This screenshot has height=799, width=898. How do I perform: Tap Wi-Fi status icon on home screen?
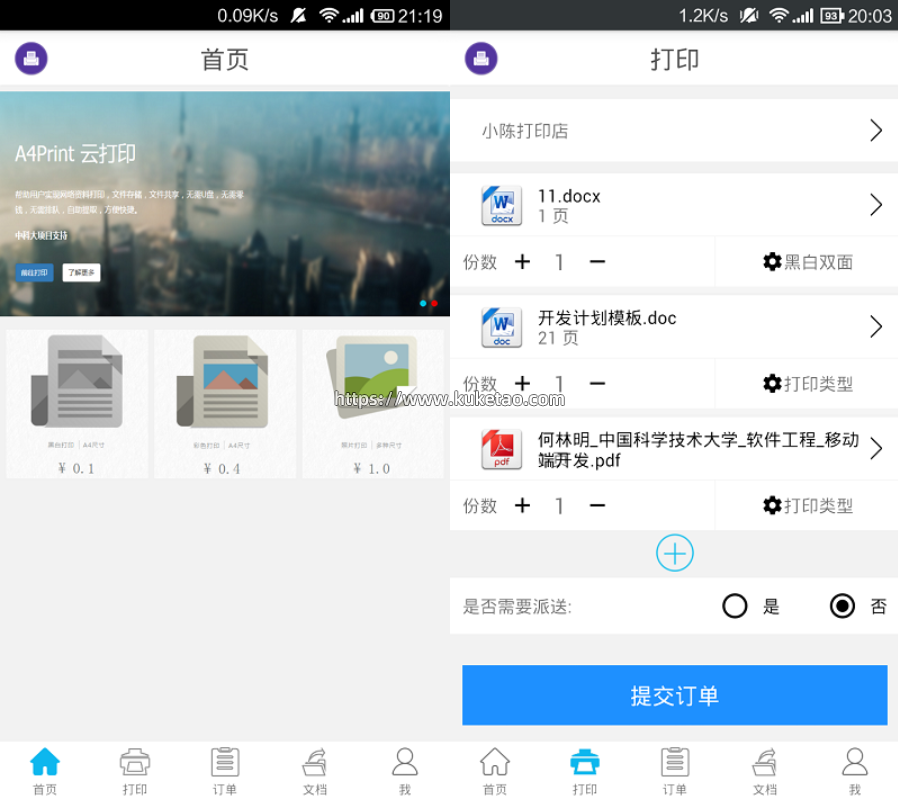(x=329, y=15)
